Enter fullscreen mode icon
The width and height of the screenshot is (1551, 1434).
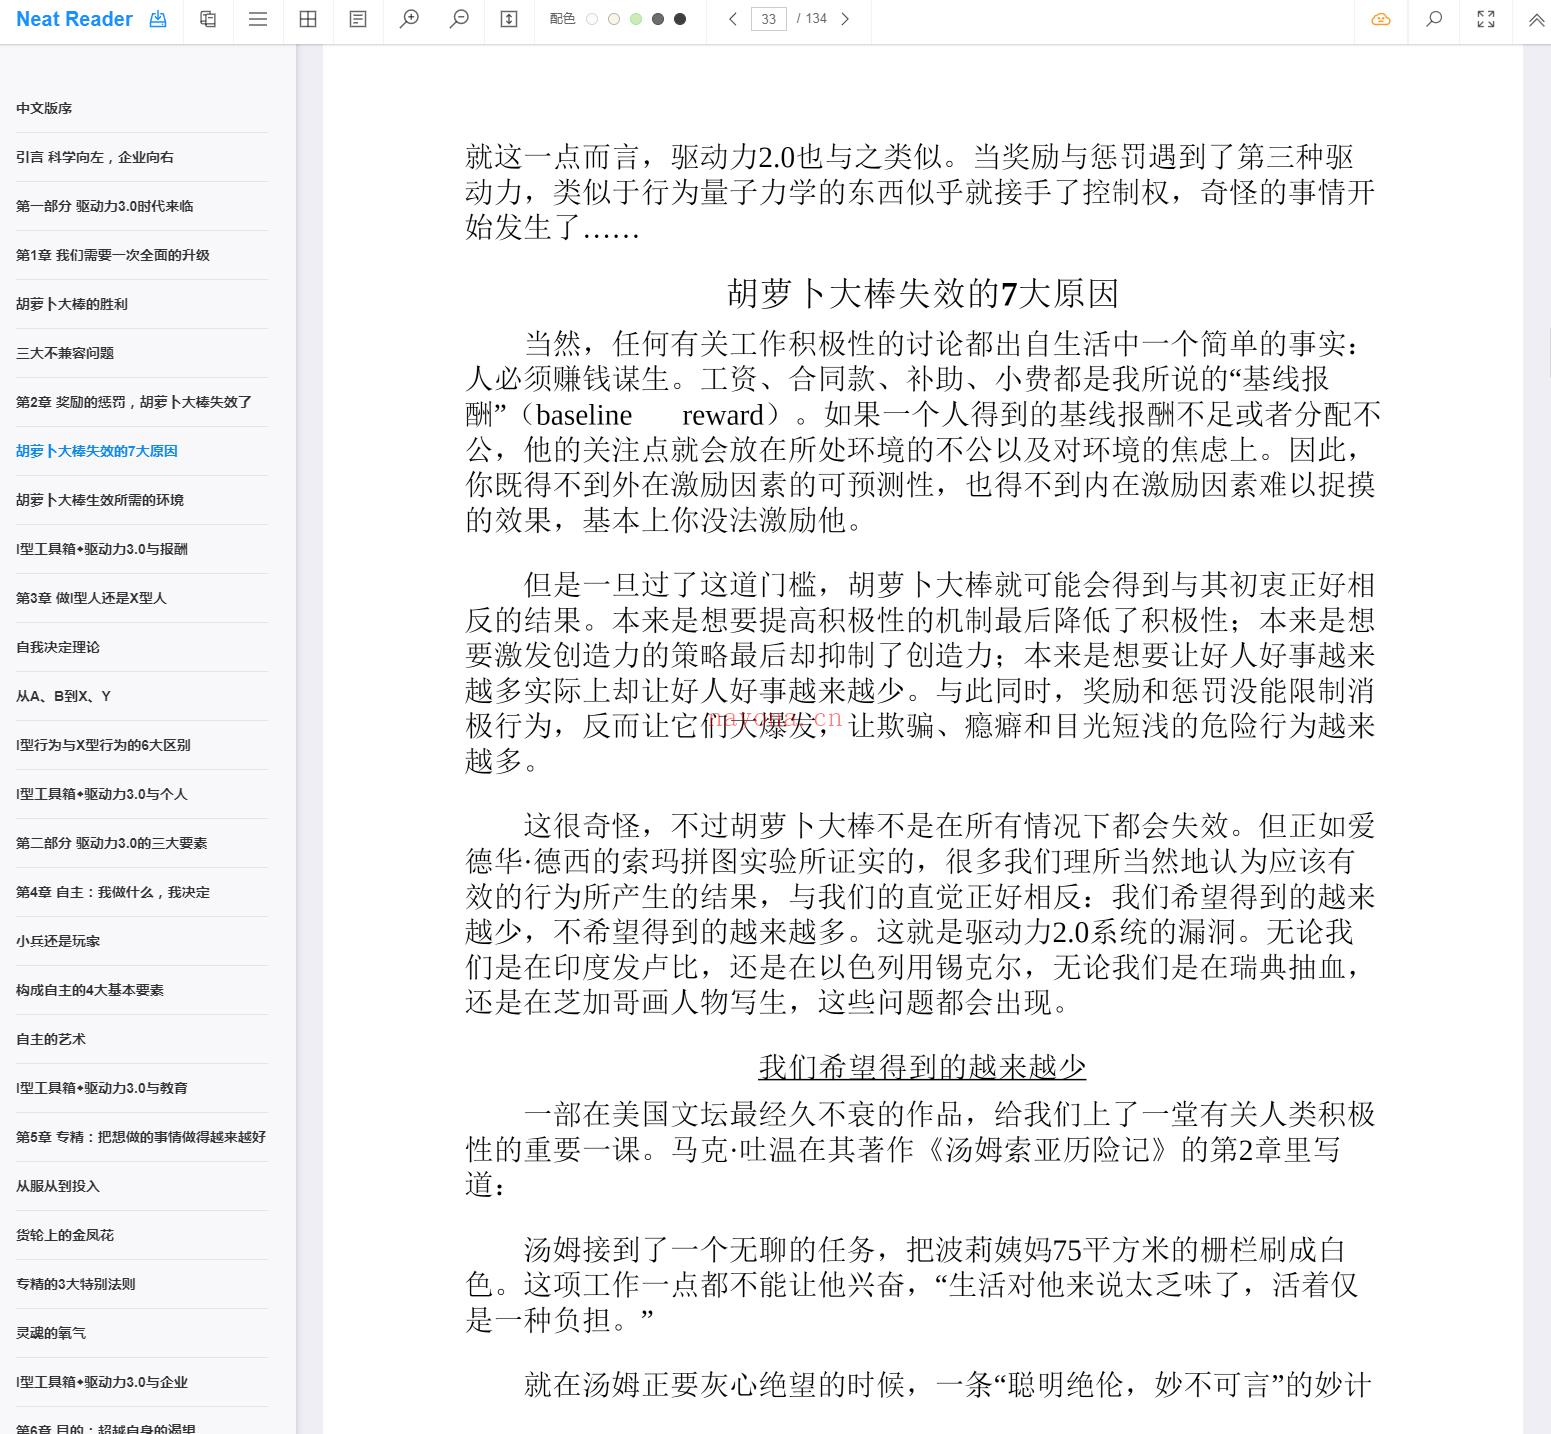pyautogui.click(x=1486, y=19)
